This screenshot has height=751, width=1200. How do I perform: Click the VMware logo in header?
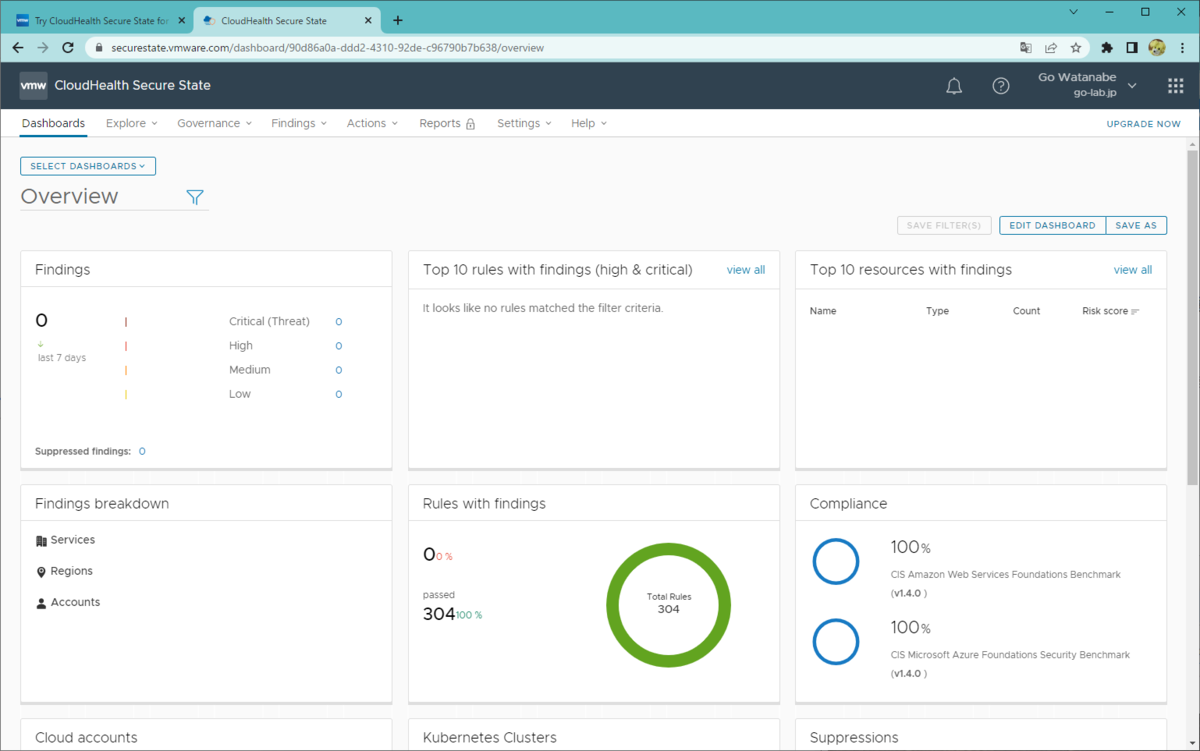33,86
